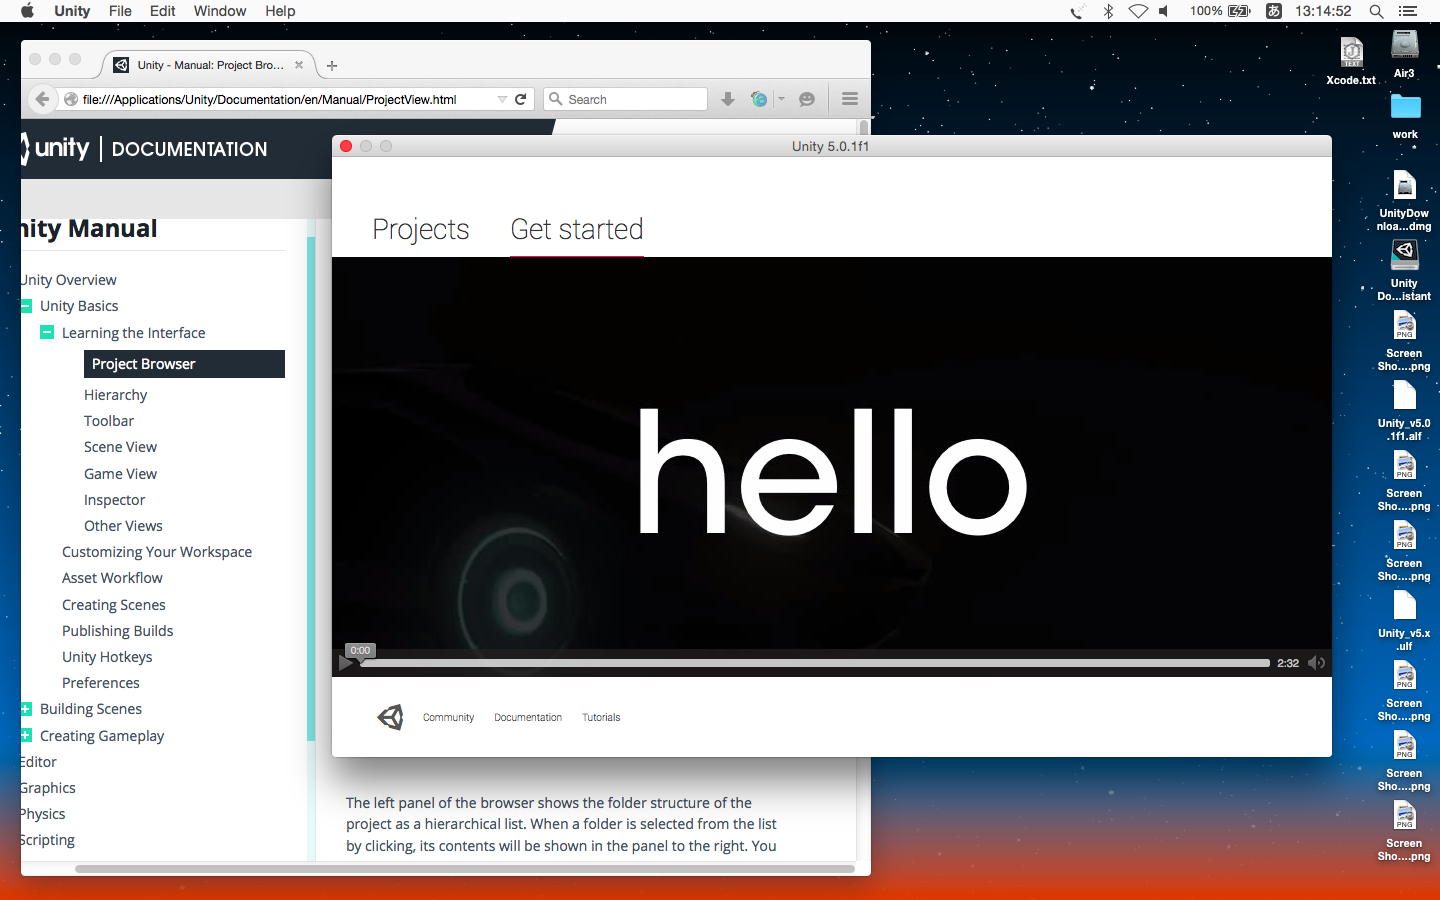
Task: Mute the intro video volume speaker
Action: point(1316,663)
